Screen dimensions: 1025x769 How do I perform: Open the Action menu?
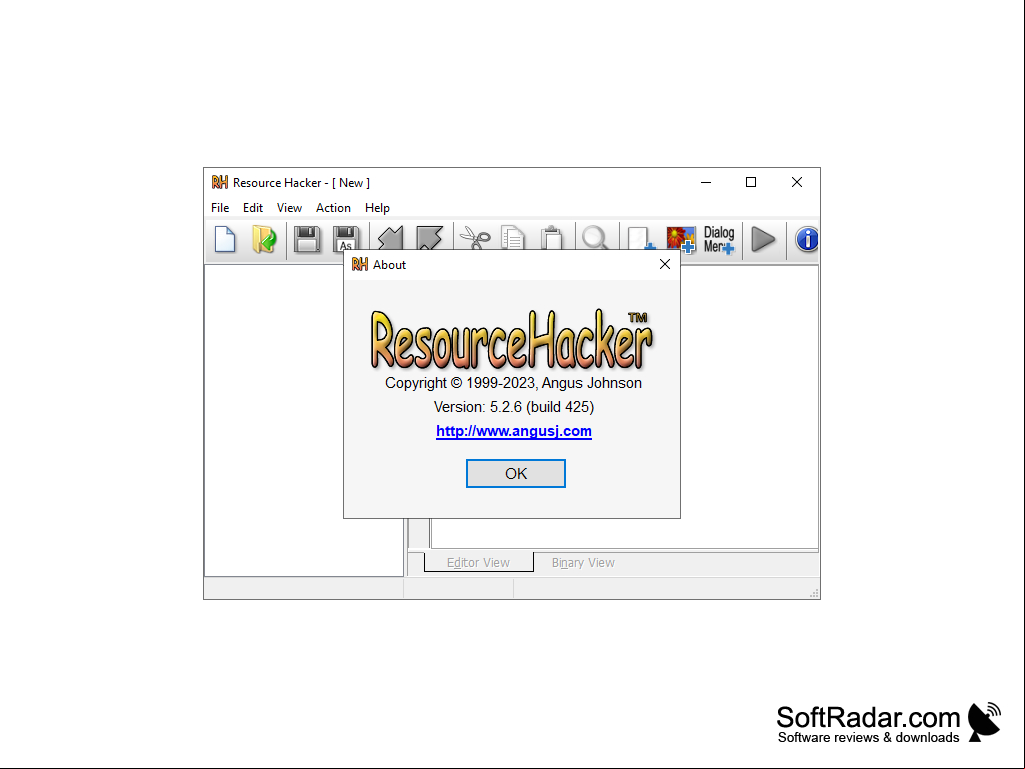point(333,208)
